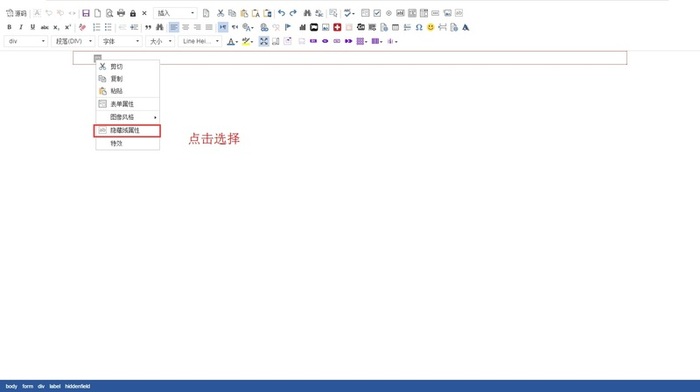Open the 大小 font size dropdown
Image resolution: width=700 pixels, height=392 pixels.
[x=160, y=41]
